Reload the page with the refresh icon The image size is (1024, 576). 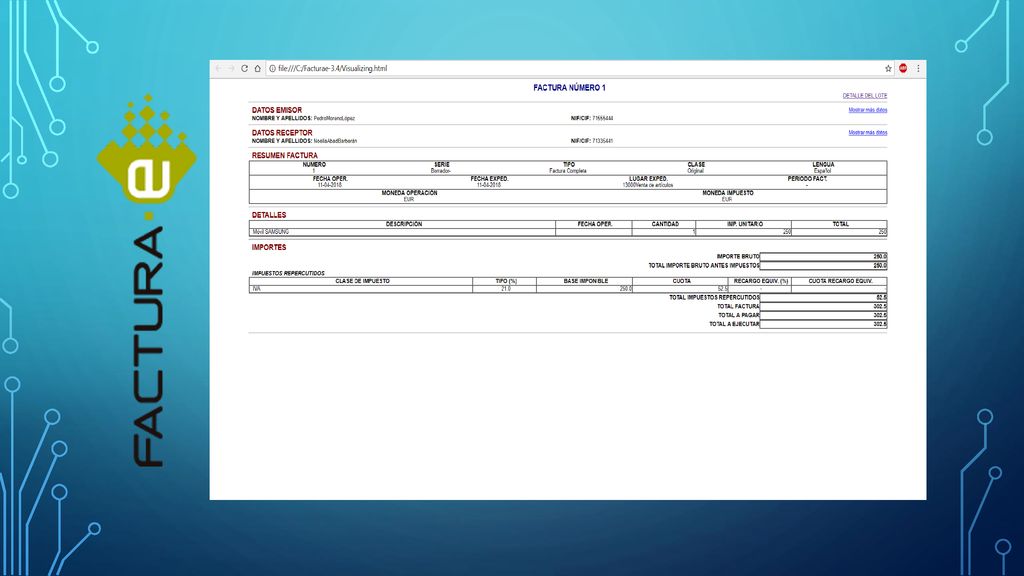click(x=244, y=68)
